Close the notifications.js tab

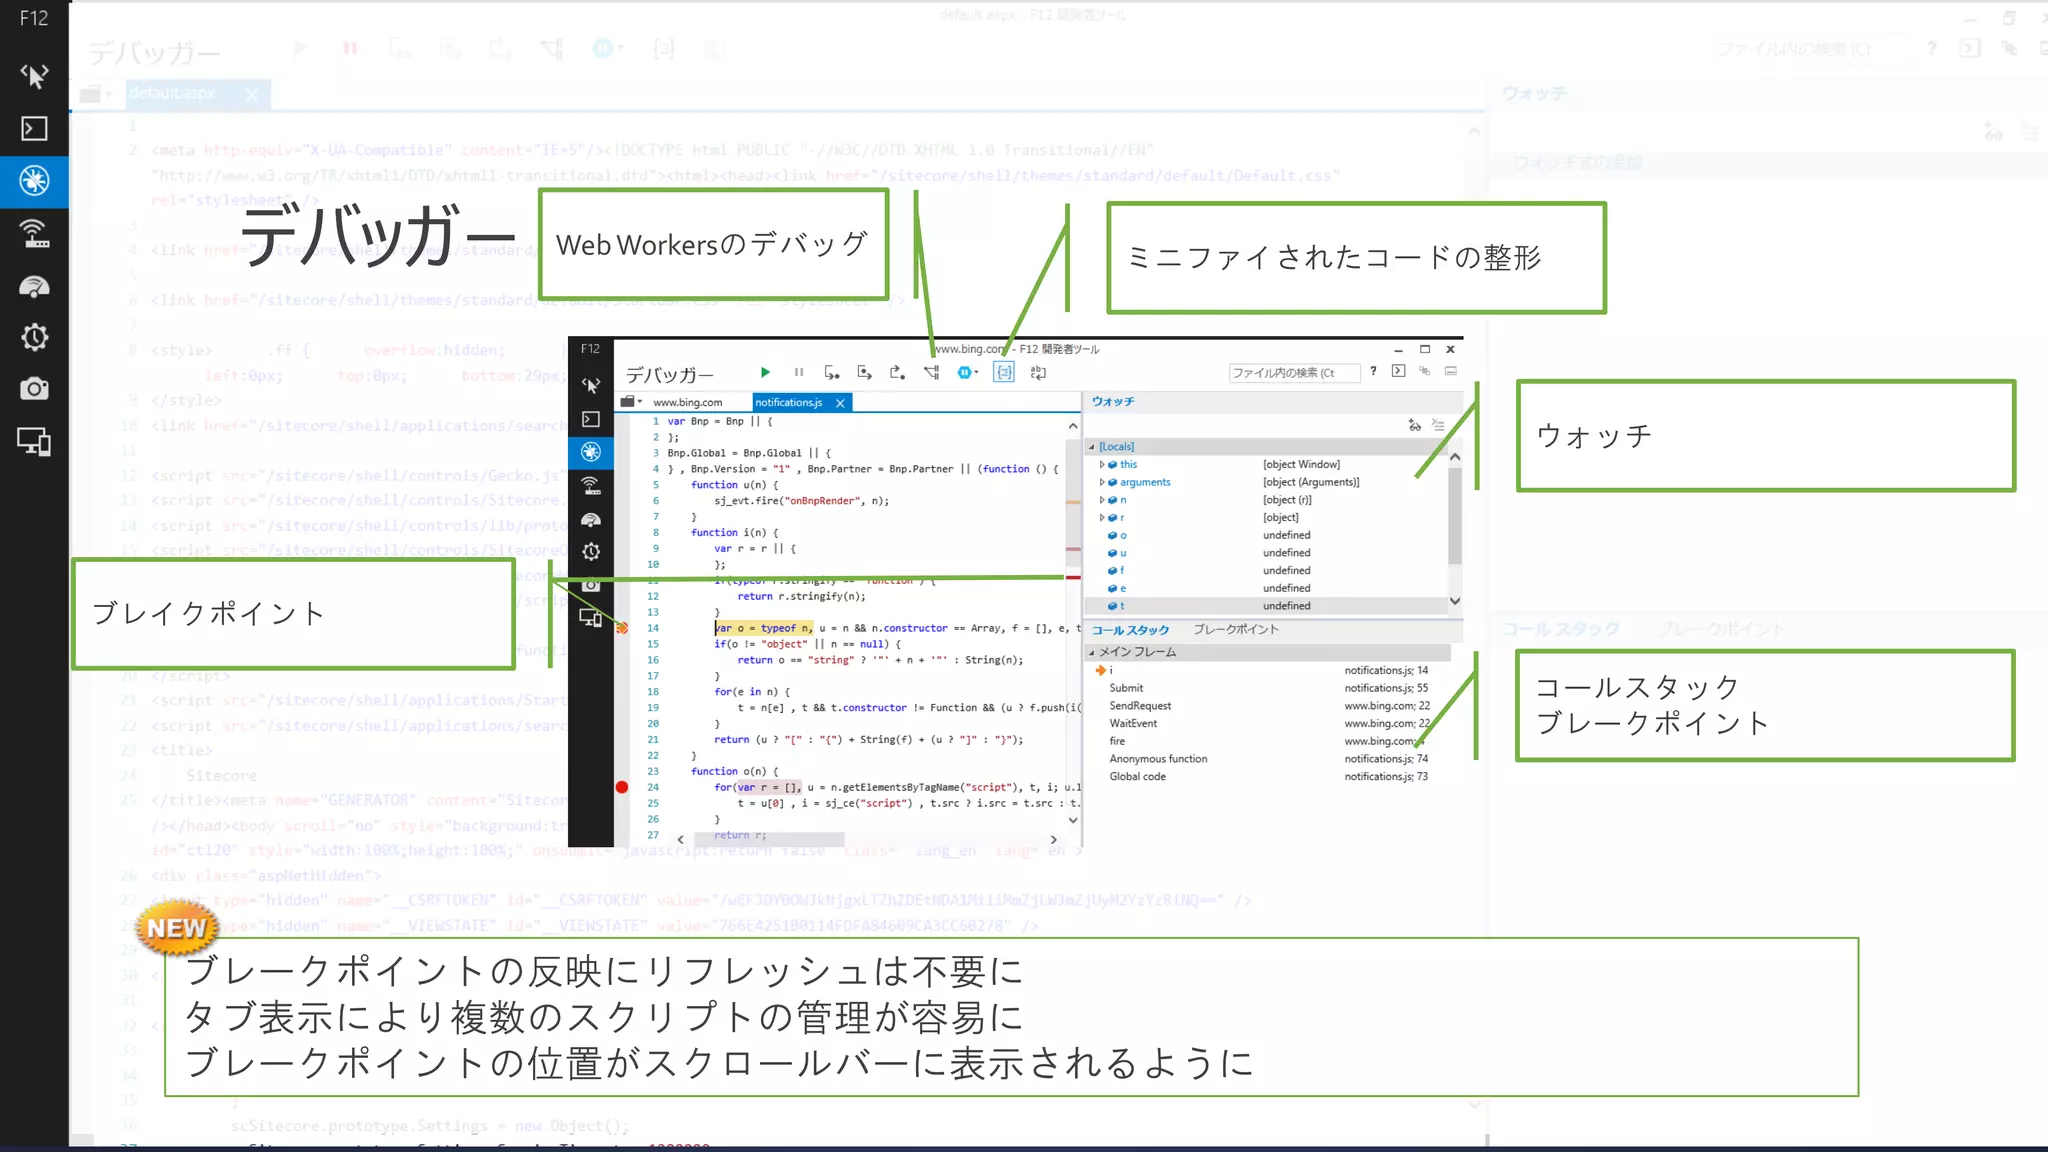pos(840,402)
